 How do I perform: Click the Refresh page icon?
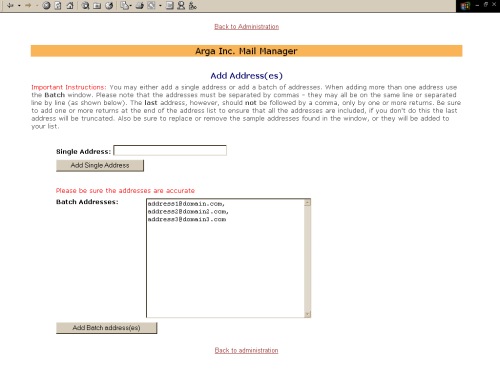58,5
